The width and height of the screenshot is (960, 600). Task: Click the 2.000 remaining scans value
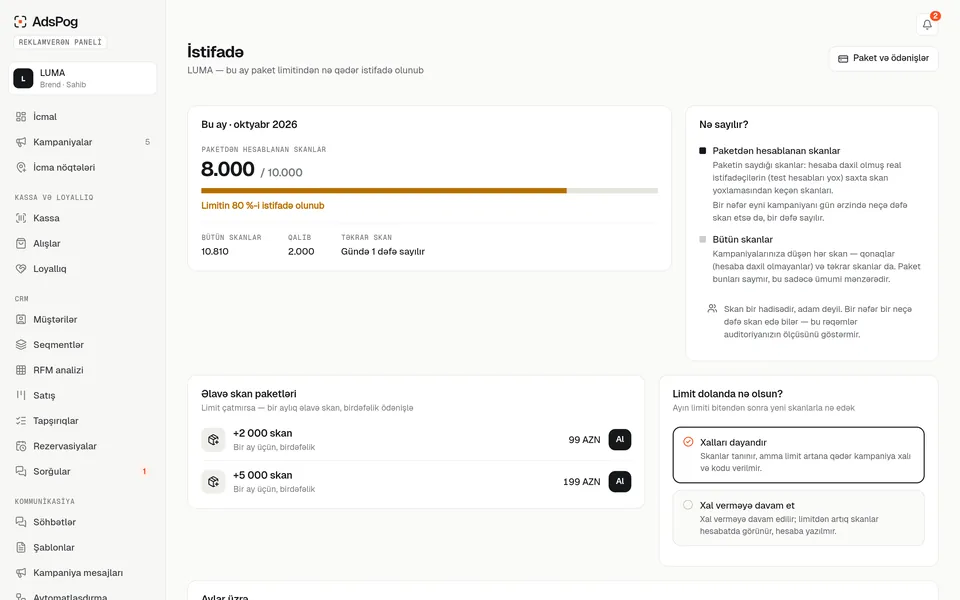(301, 252)
